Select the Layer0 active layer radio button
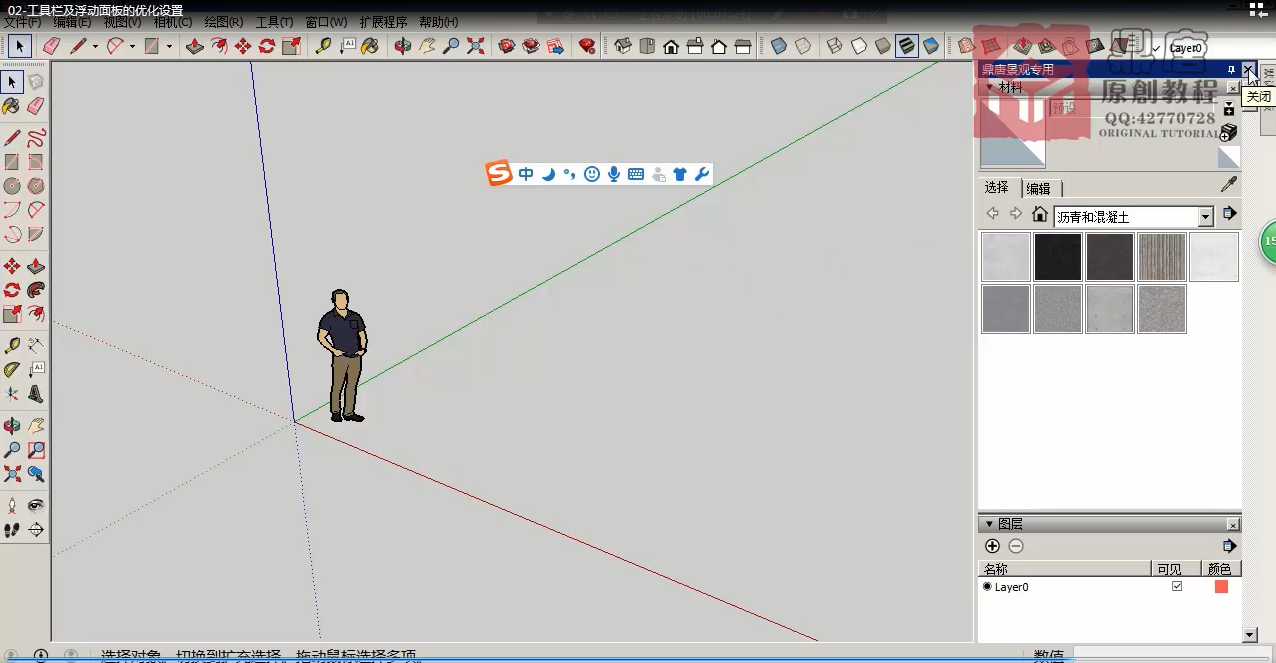This screenshot has height=663, width=1276. point(987,587)
